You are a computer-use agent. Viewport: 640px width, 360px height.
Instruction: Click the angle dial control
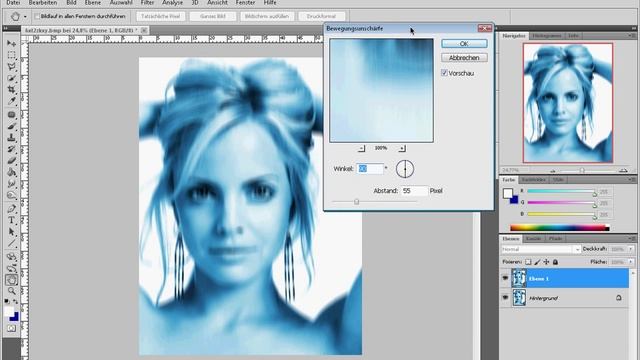(405, 169)
